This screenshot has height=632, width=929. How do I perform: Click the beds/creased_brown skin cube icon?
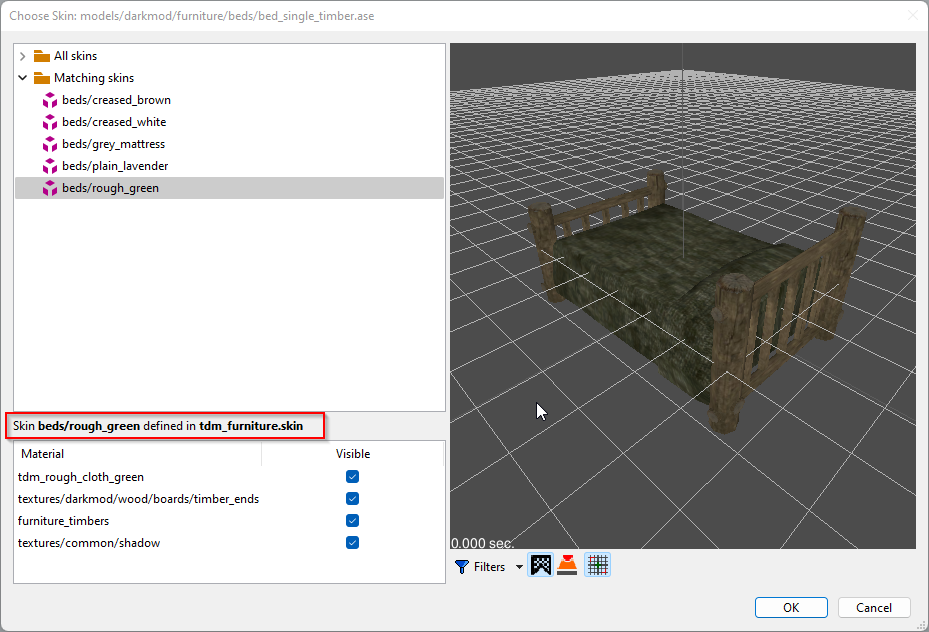(x=50, y=100)
